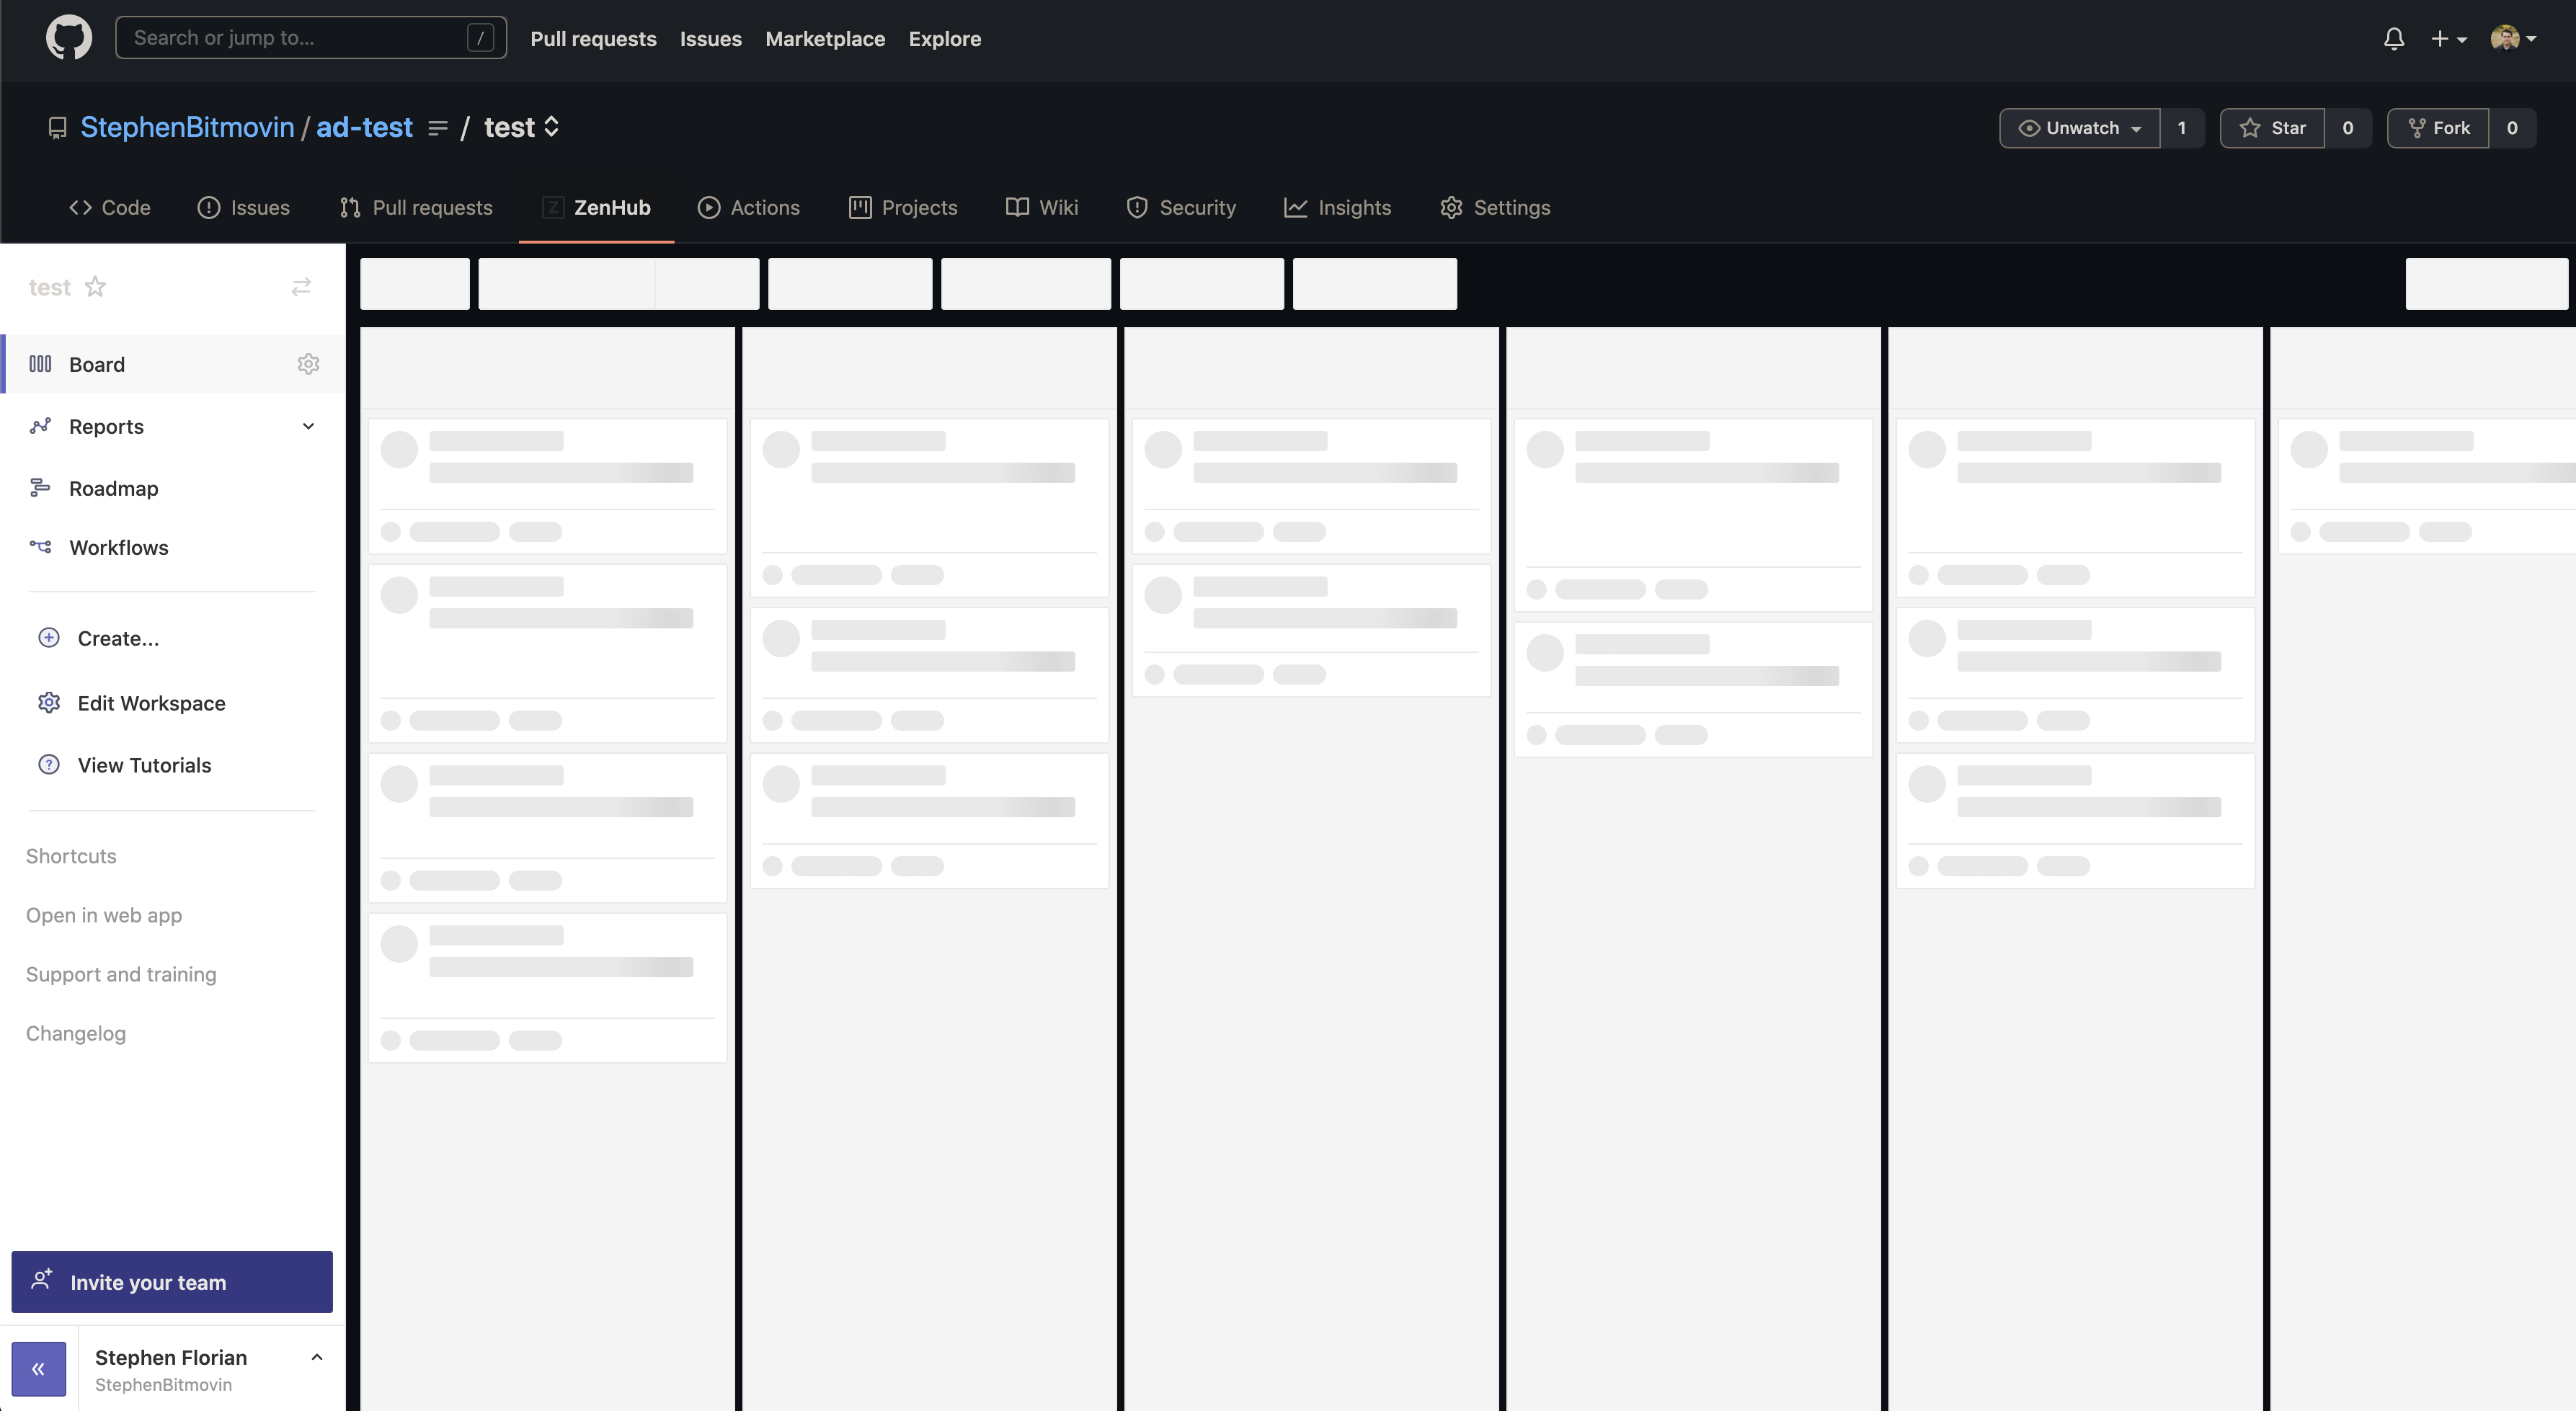Screen dimensions: 2576x1411
Task: Switch to the Issues repository tab
Action: (x=244, y=207)
